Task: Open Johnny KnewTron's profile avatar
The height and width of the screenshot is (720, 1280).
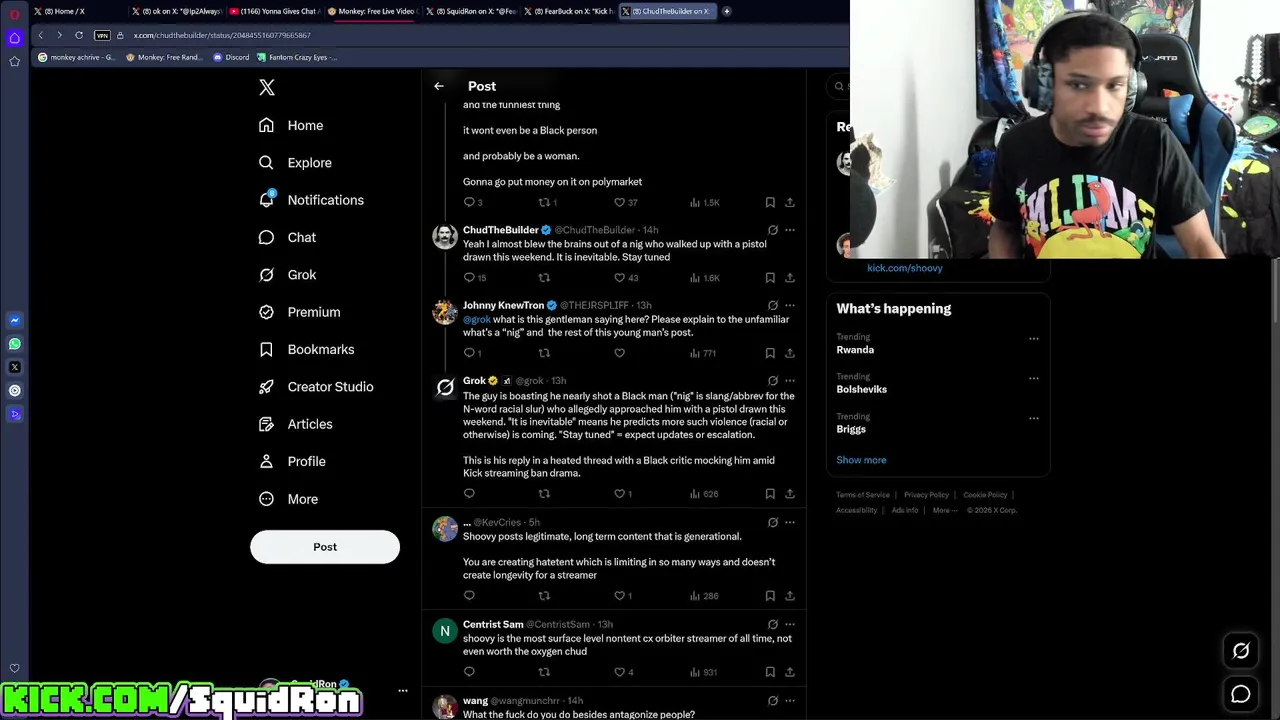Action: point(445,312)
